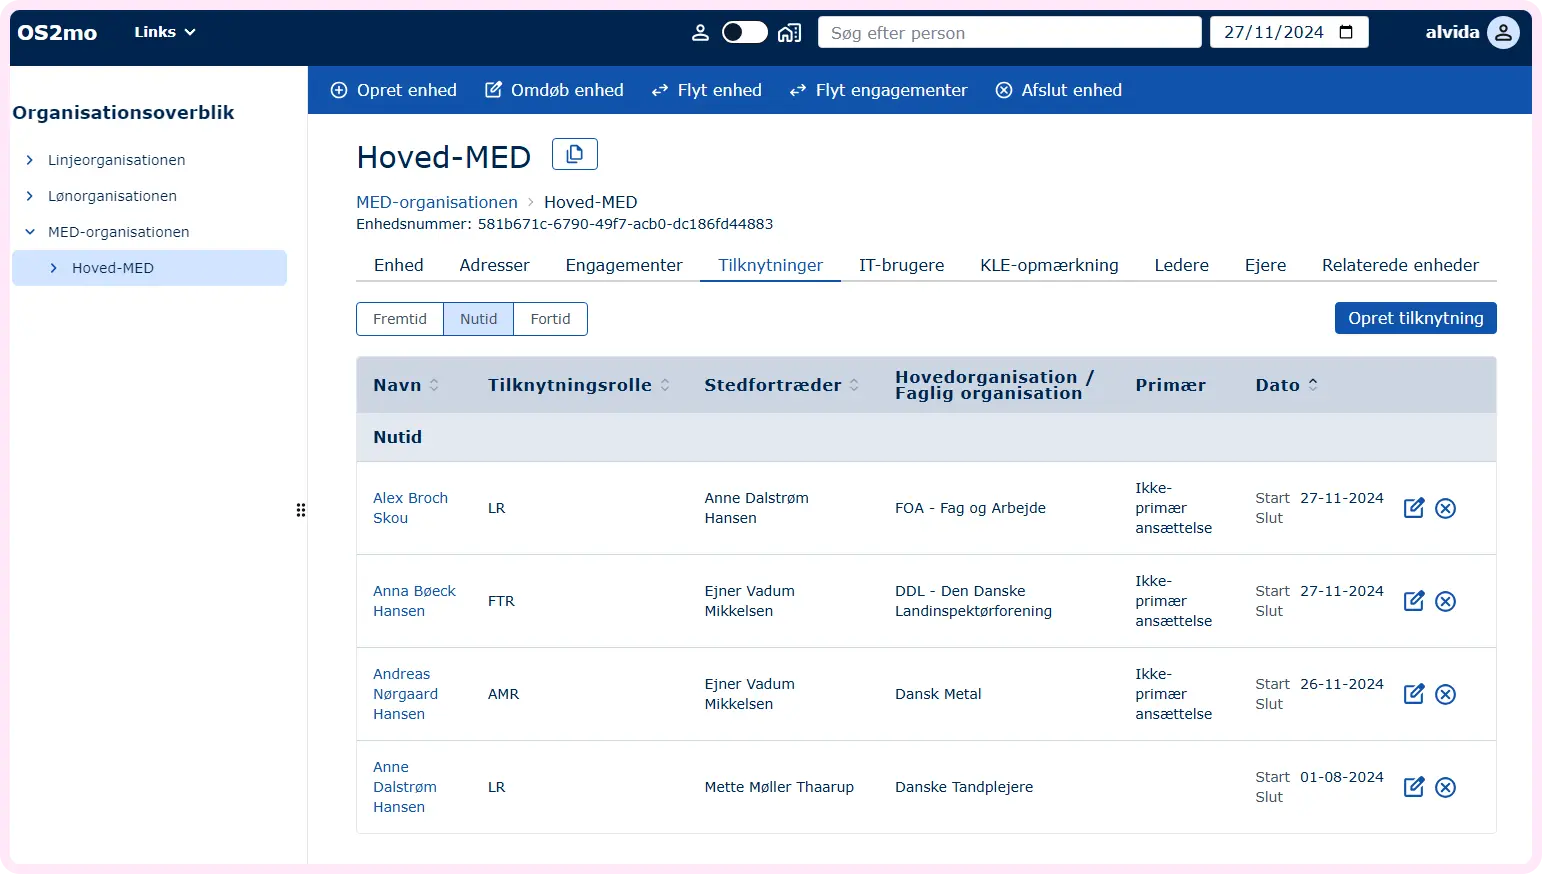Open Andreas Nørgaard Hansen's profile link
The height and width of the screenshot is (874, 1542).
406,694
